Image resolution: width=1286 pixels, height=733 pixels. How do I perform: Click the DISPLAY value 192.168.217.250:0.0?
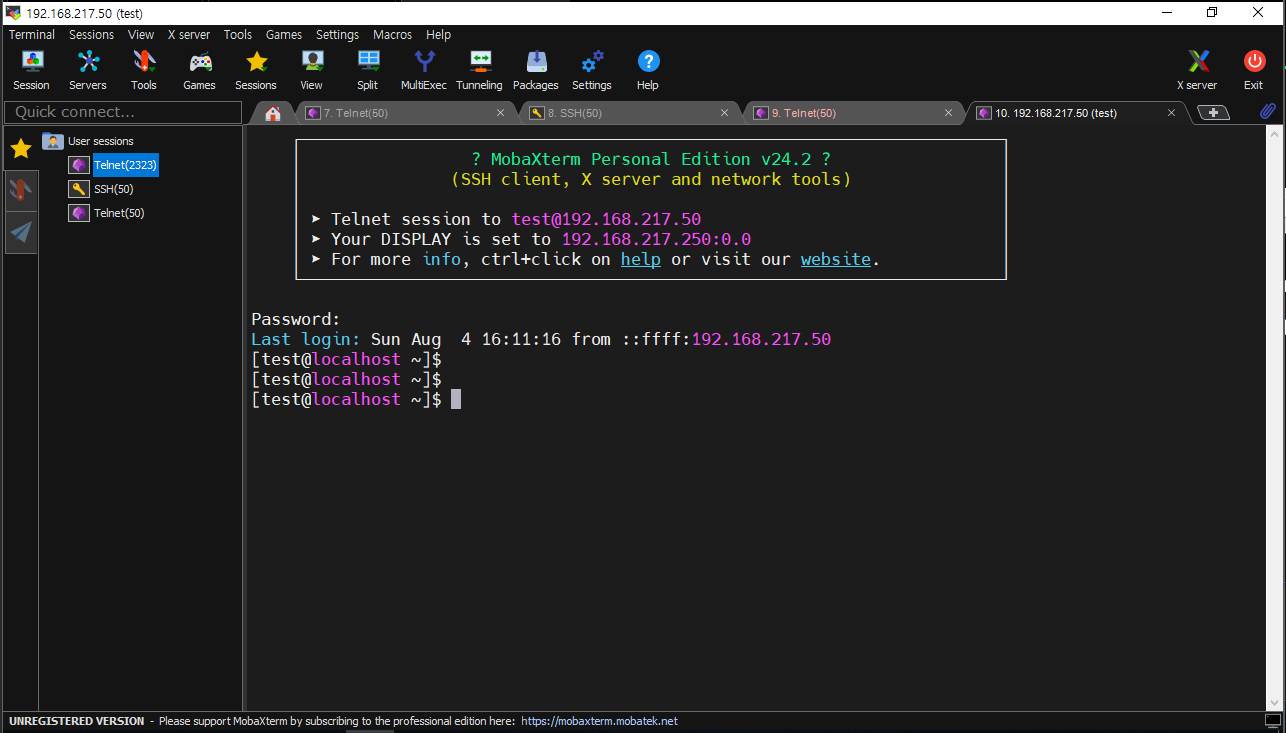(x=656, y=239)
